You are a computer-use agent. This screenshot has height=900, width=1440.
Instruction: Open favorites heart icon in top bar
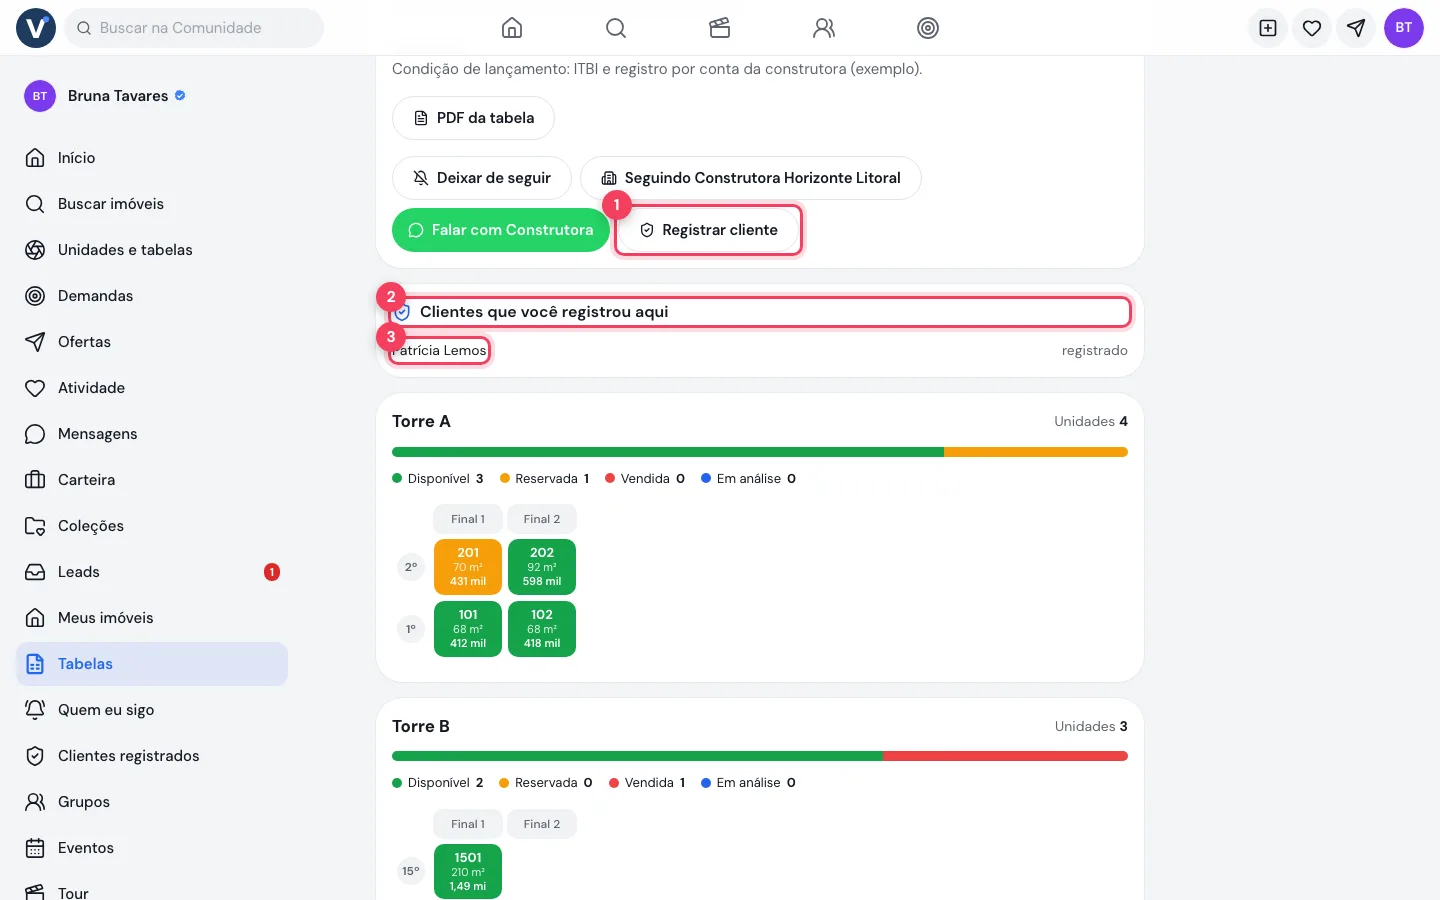(1312, 28)
